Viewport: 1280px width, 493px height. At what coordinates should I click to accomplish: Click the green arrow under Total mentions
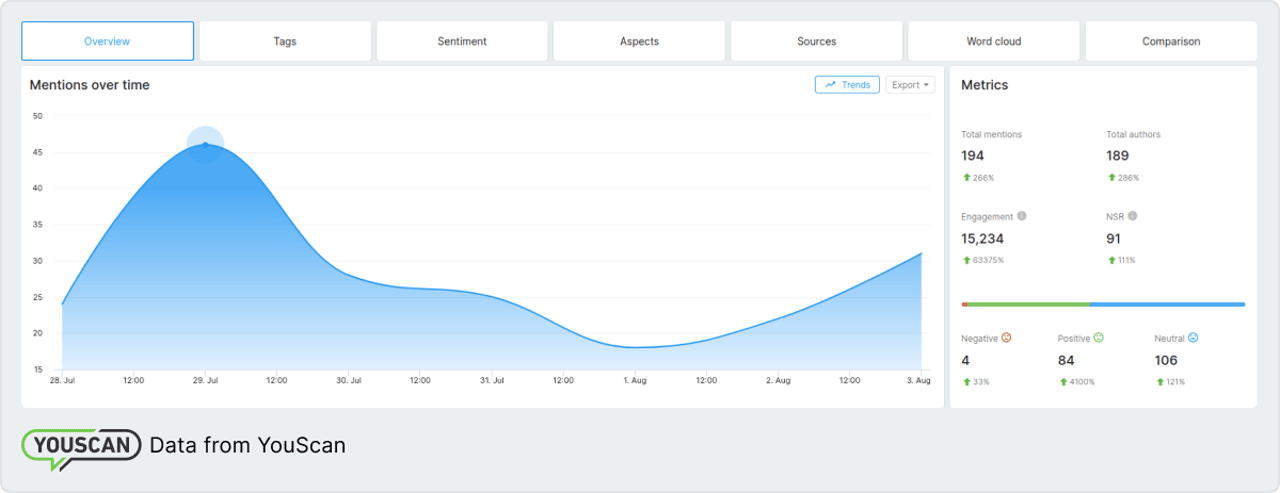tap(966, 177)
